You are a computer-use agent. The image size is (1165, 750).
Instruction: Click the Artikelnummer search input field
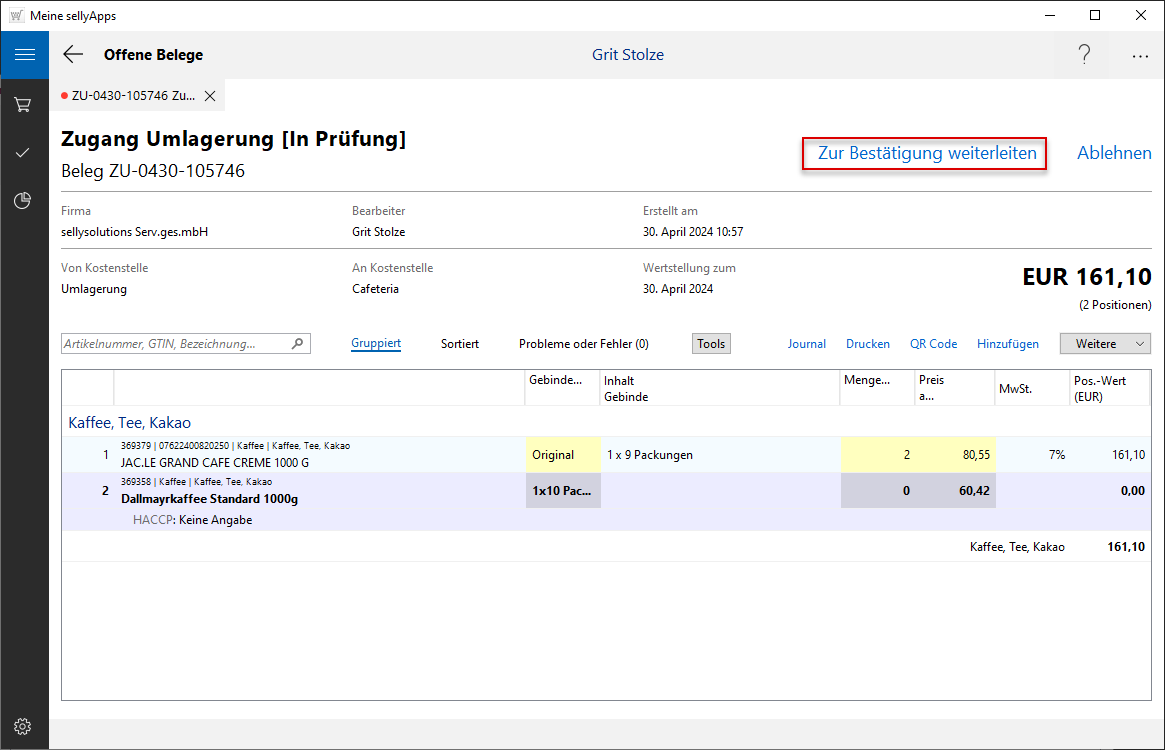[x=175, y=344]
